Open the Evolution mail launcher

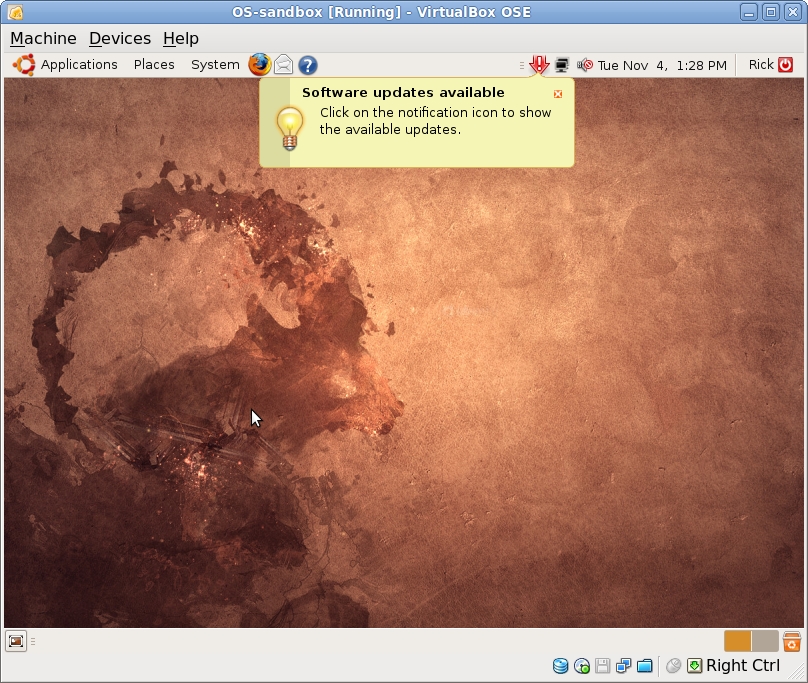pyautogui.click(x=283, y=65)
